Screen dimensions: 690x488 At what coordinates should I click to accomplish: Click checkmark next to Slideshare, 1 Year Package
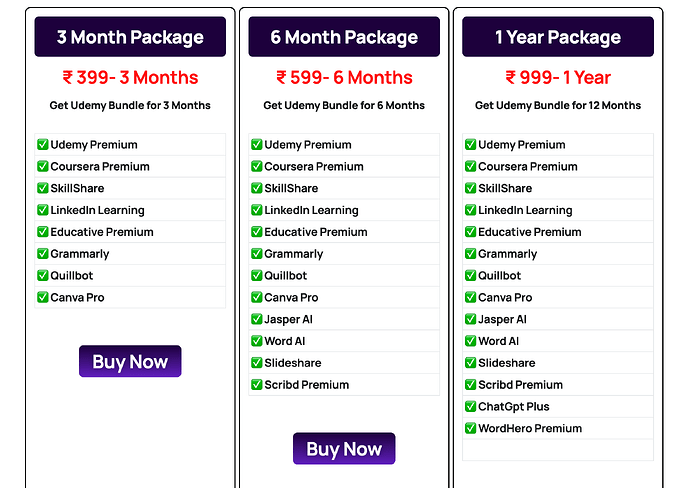470,363
